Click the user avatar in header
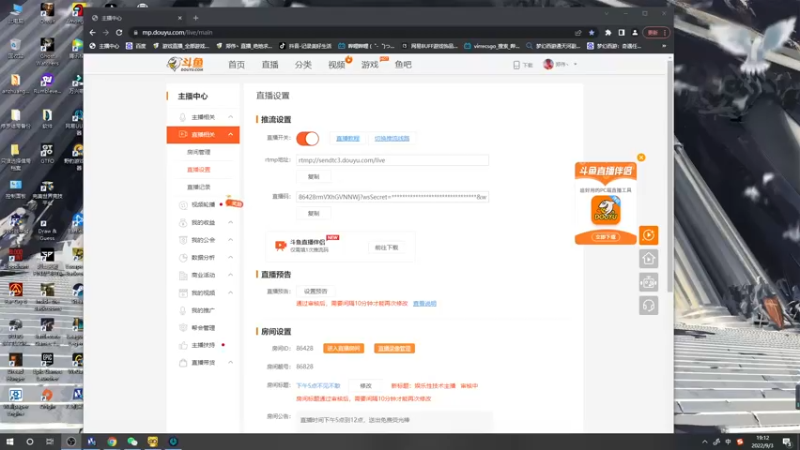This screenshot has height=450, width=800. pyautogui.click(x=548, y=64)
